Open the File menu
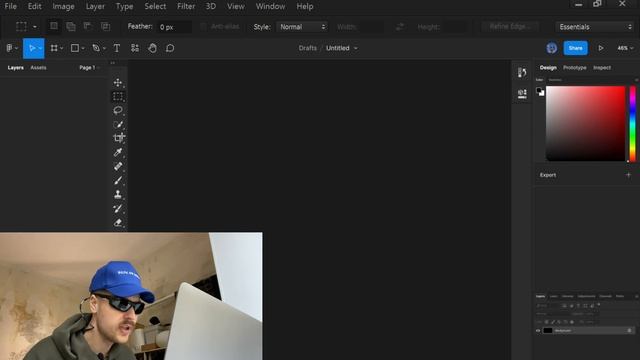 coord(11,7)
